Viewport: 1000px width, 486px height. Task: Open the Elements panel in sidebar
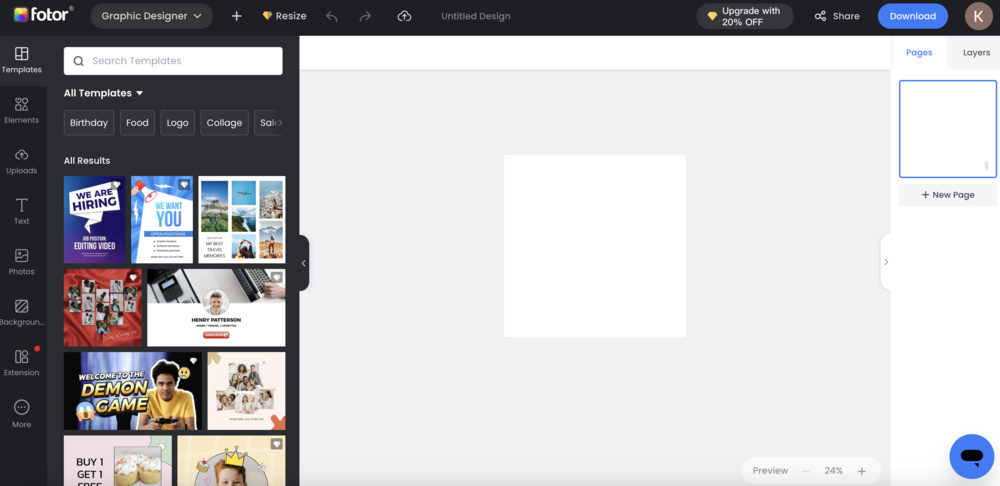click(x=21, y=110)
